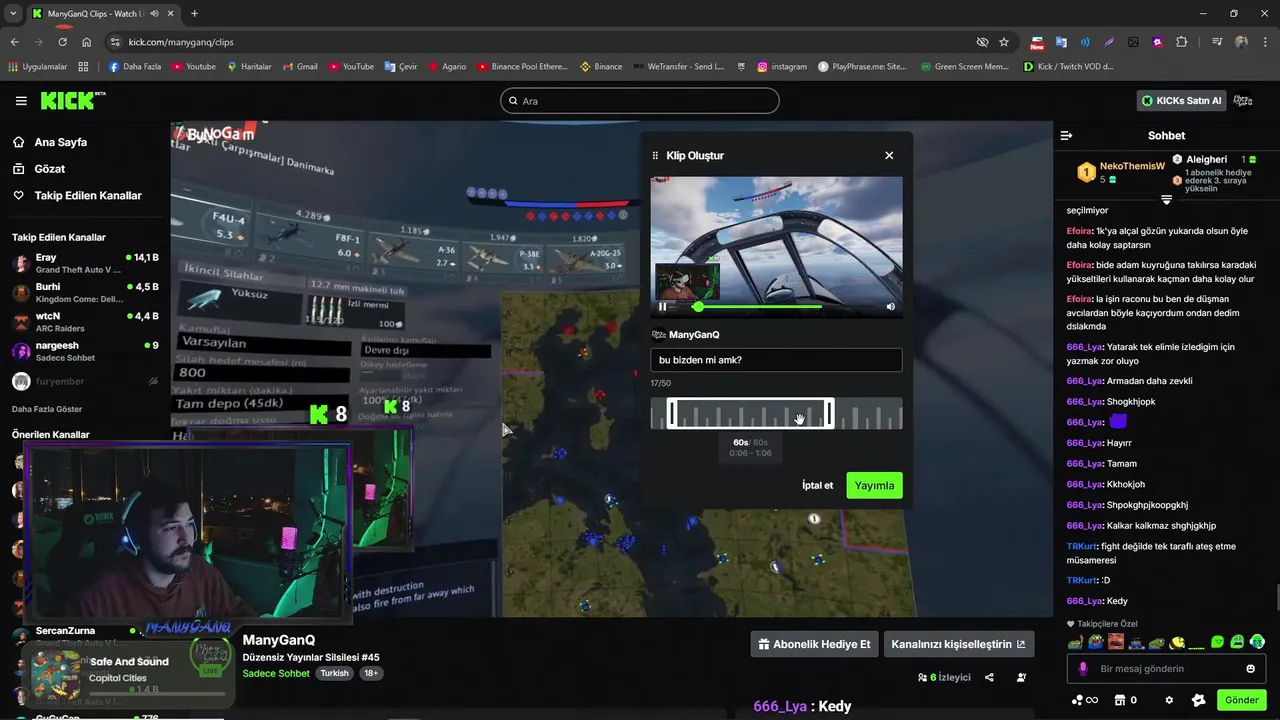
Task: Open Eray's channel in the followed list
Action: tap(85, 263)
